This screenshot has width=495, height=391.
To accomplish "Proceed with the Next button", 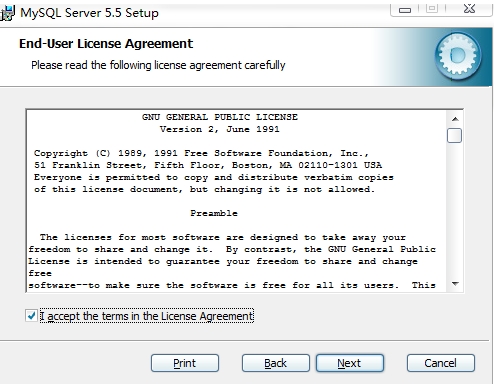I will click(350, 363).
